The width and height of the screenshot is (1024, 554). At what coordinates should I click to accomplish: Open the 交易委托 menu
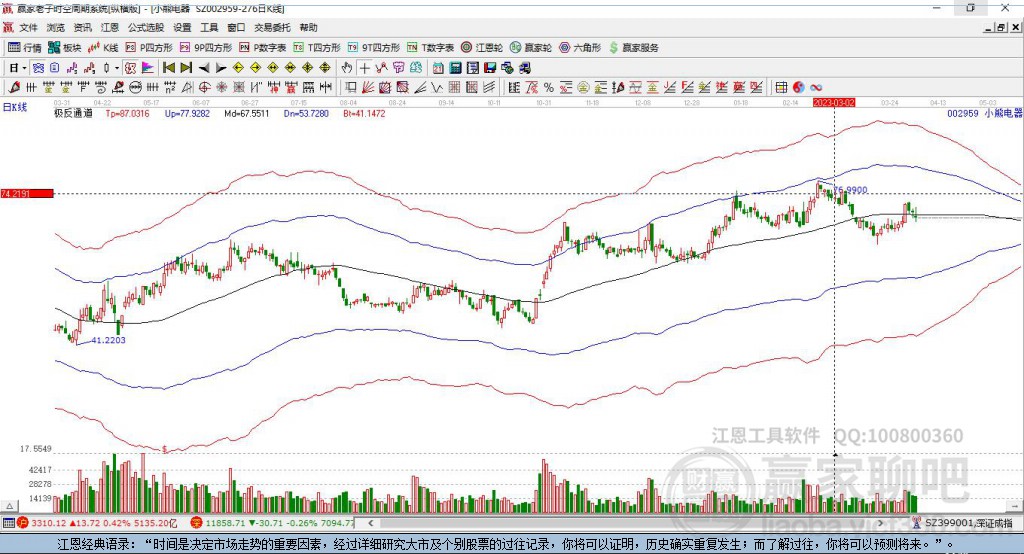(x=272, y=27)
